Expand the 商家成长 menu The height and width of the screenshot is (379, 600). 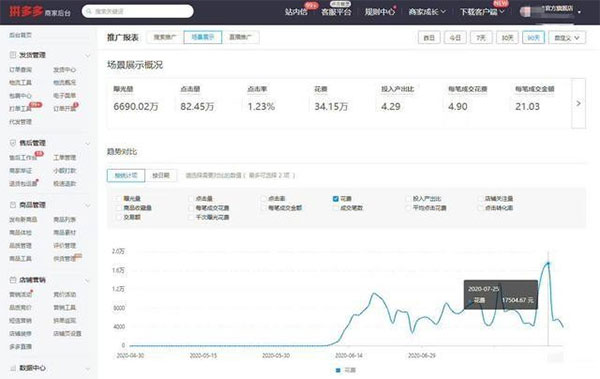(427, 12)
